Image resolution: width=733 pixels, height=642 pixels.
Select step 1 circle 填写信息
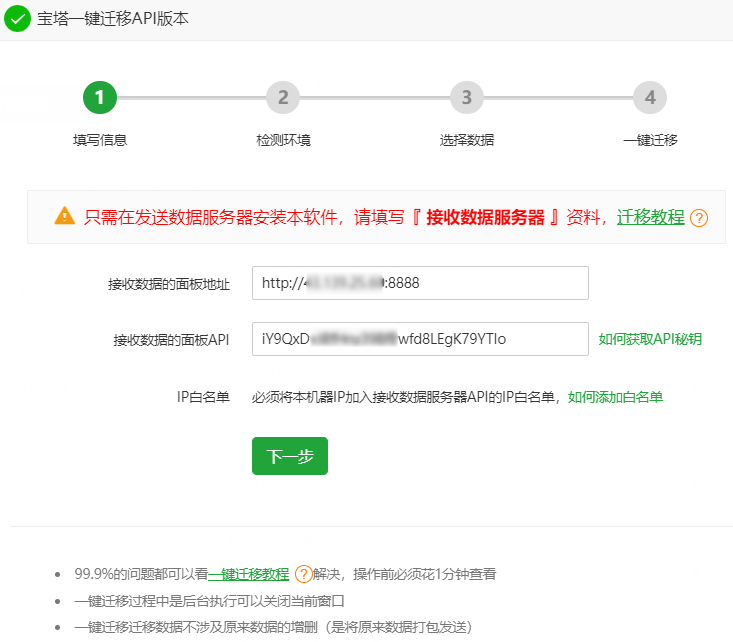click(x=100, y=97)
